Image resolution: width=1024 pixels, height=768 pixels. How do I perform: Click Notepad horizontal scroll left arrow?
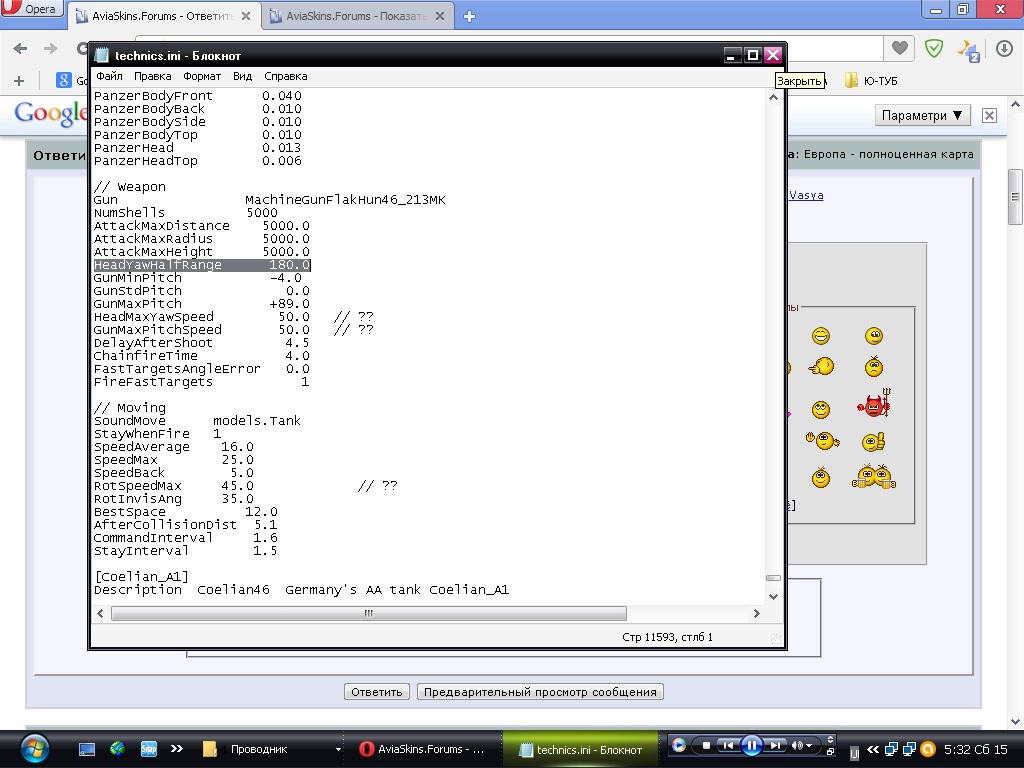(x=100, y=613)
